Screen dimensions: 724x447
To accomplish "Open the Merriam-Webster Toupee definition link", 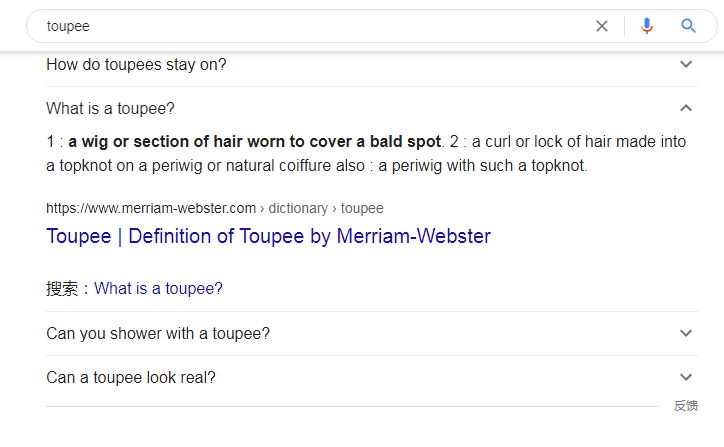I will pyautogui.click(x=268, y=236).
